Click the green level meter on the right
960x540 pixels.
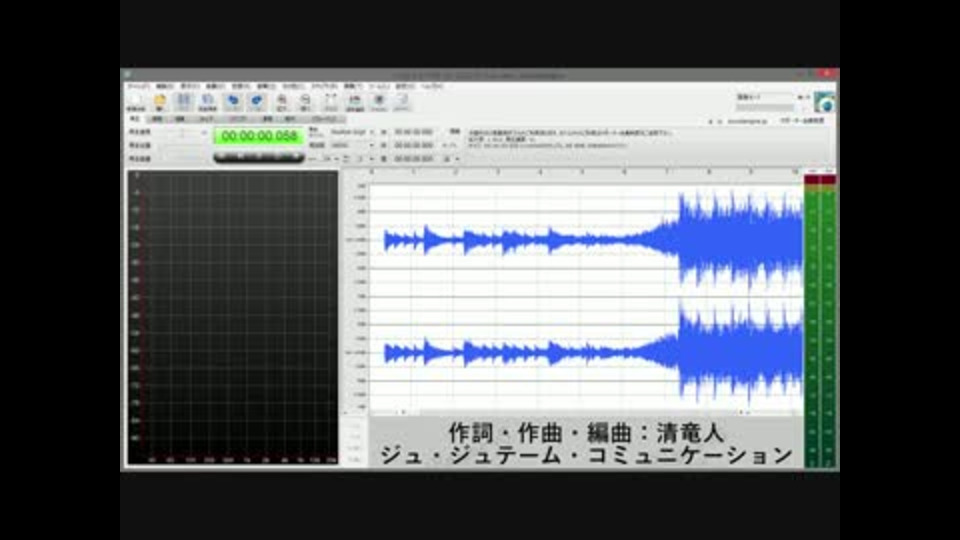[820, 323]
